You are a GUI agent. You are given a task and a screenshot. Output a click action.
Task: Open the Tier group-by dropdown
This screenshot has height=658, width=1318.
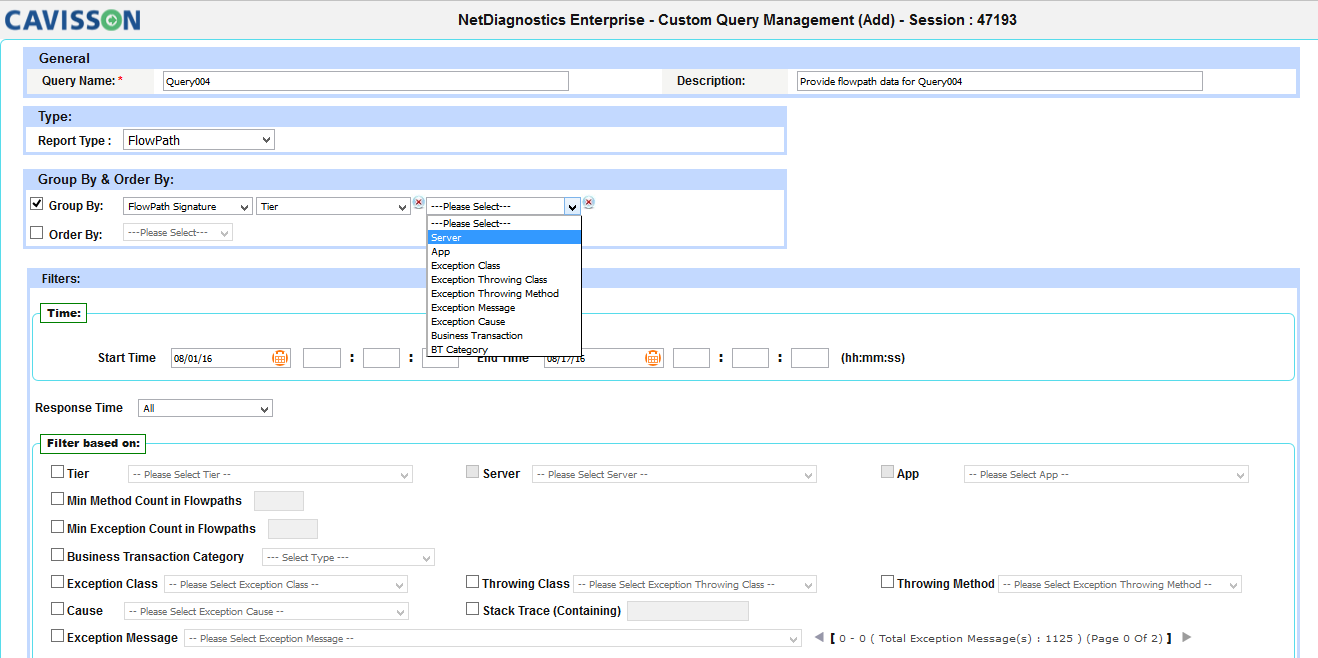click(333, 206)
